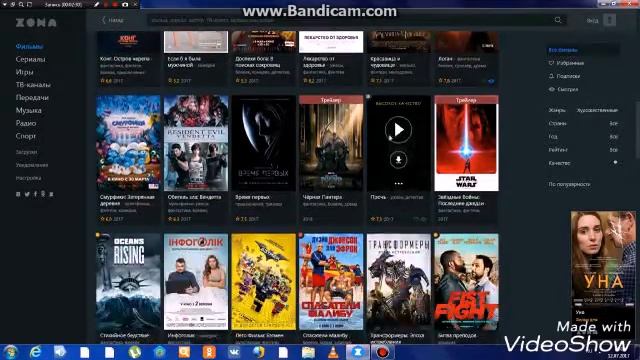640x360 pixels.
Task: Open the user profile icon next to Вход
Action: tap(609, 20)
